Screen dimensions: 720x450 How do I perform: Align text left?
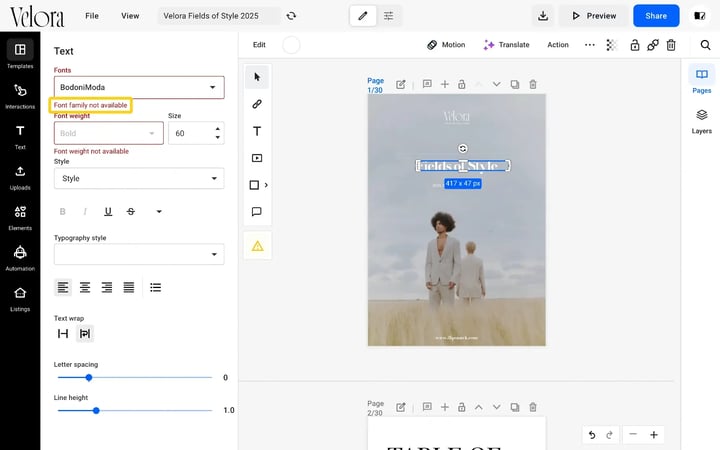pos(63,287)
